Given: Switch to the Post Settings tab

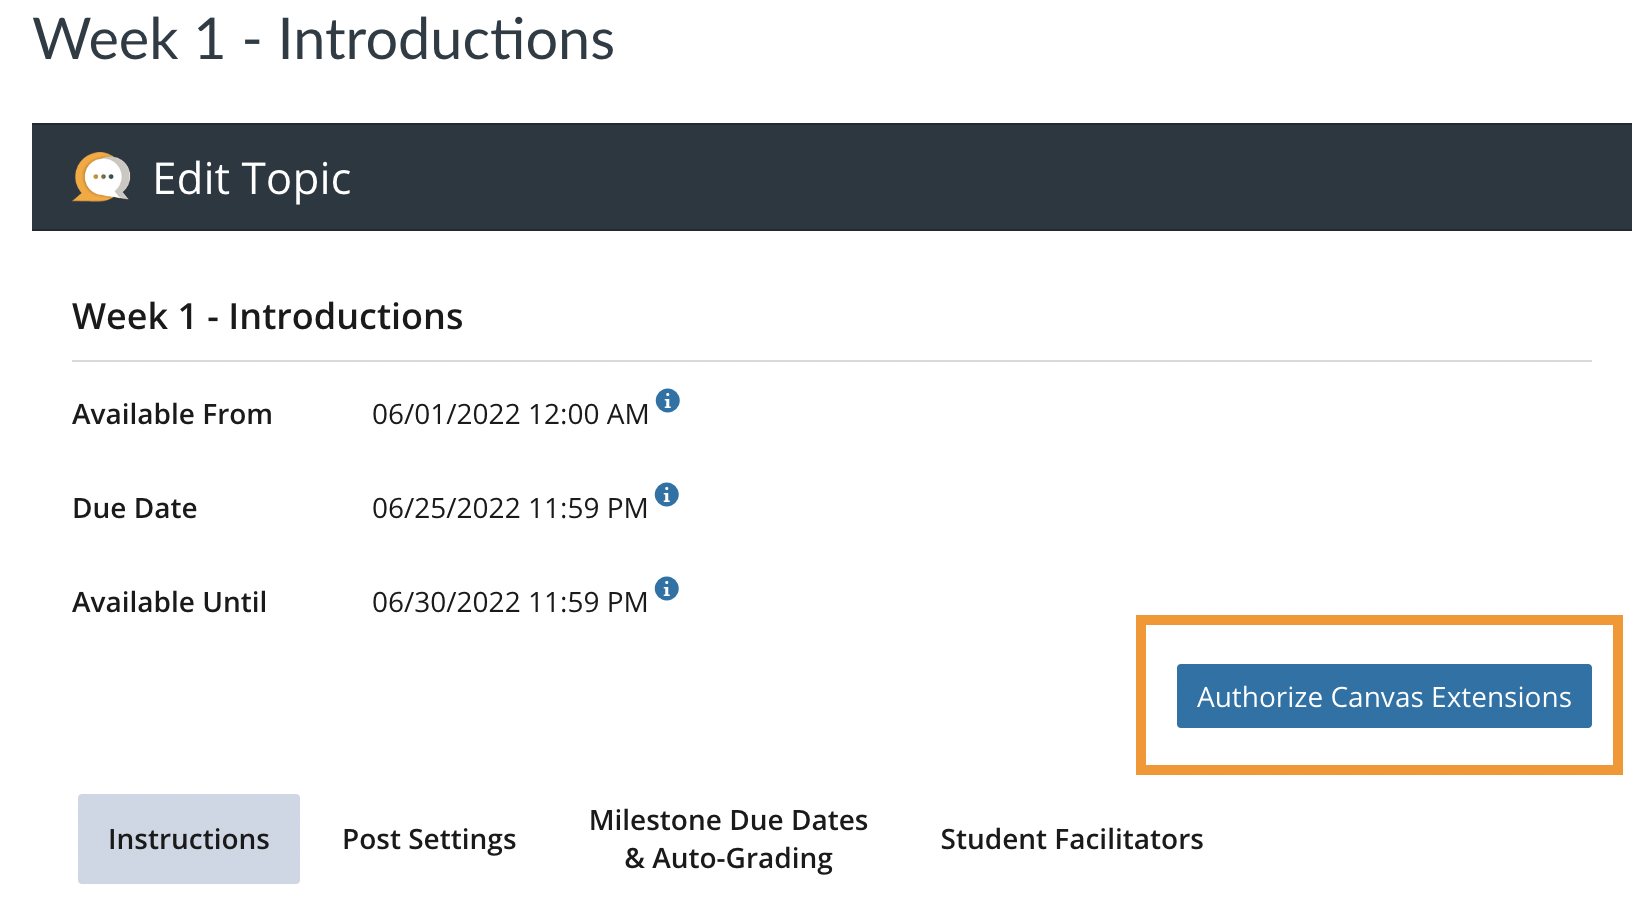Looking at the screenshot, I should coord(428,839).
